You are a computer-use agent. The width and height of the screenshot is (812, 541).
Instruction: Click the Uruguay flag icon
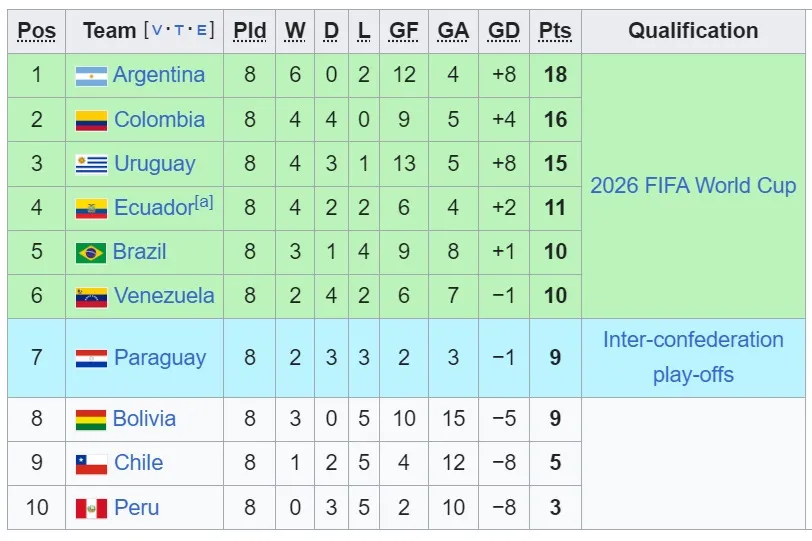click(91, 165)
